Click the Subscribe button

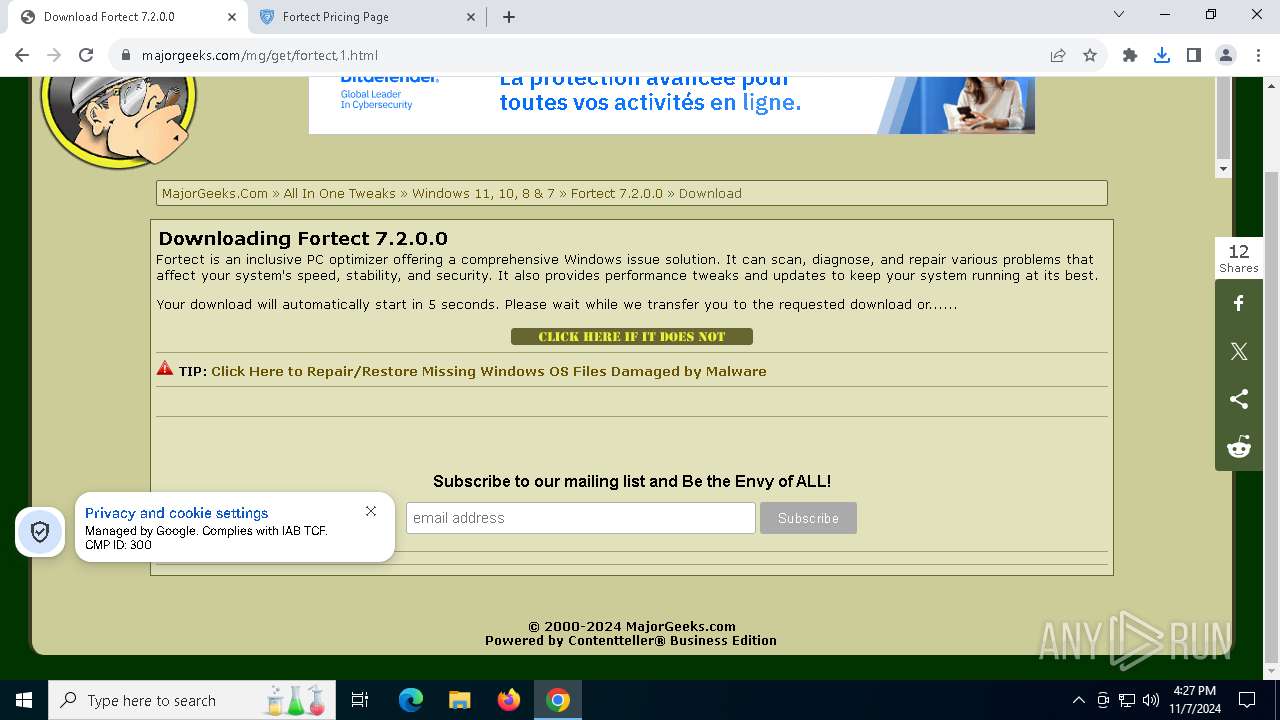[x=808, y=518]
